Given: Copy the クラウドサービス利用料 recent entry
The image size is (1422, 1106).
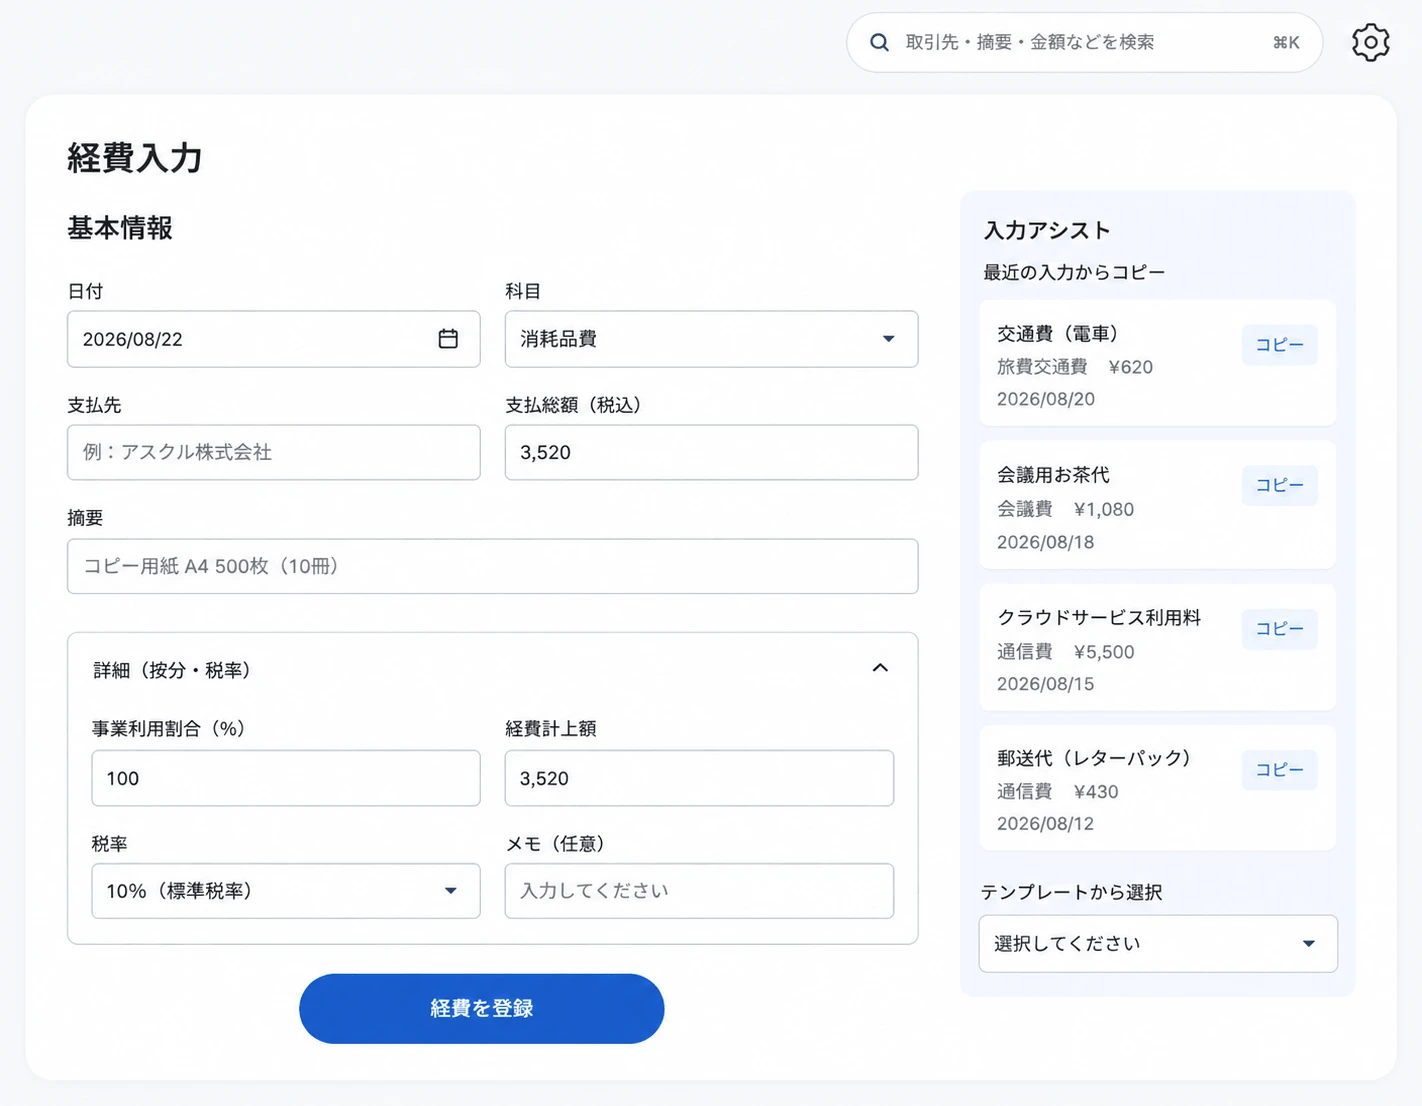Looking at the screenshot, I should (1279, 629).
